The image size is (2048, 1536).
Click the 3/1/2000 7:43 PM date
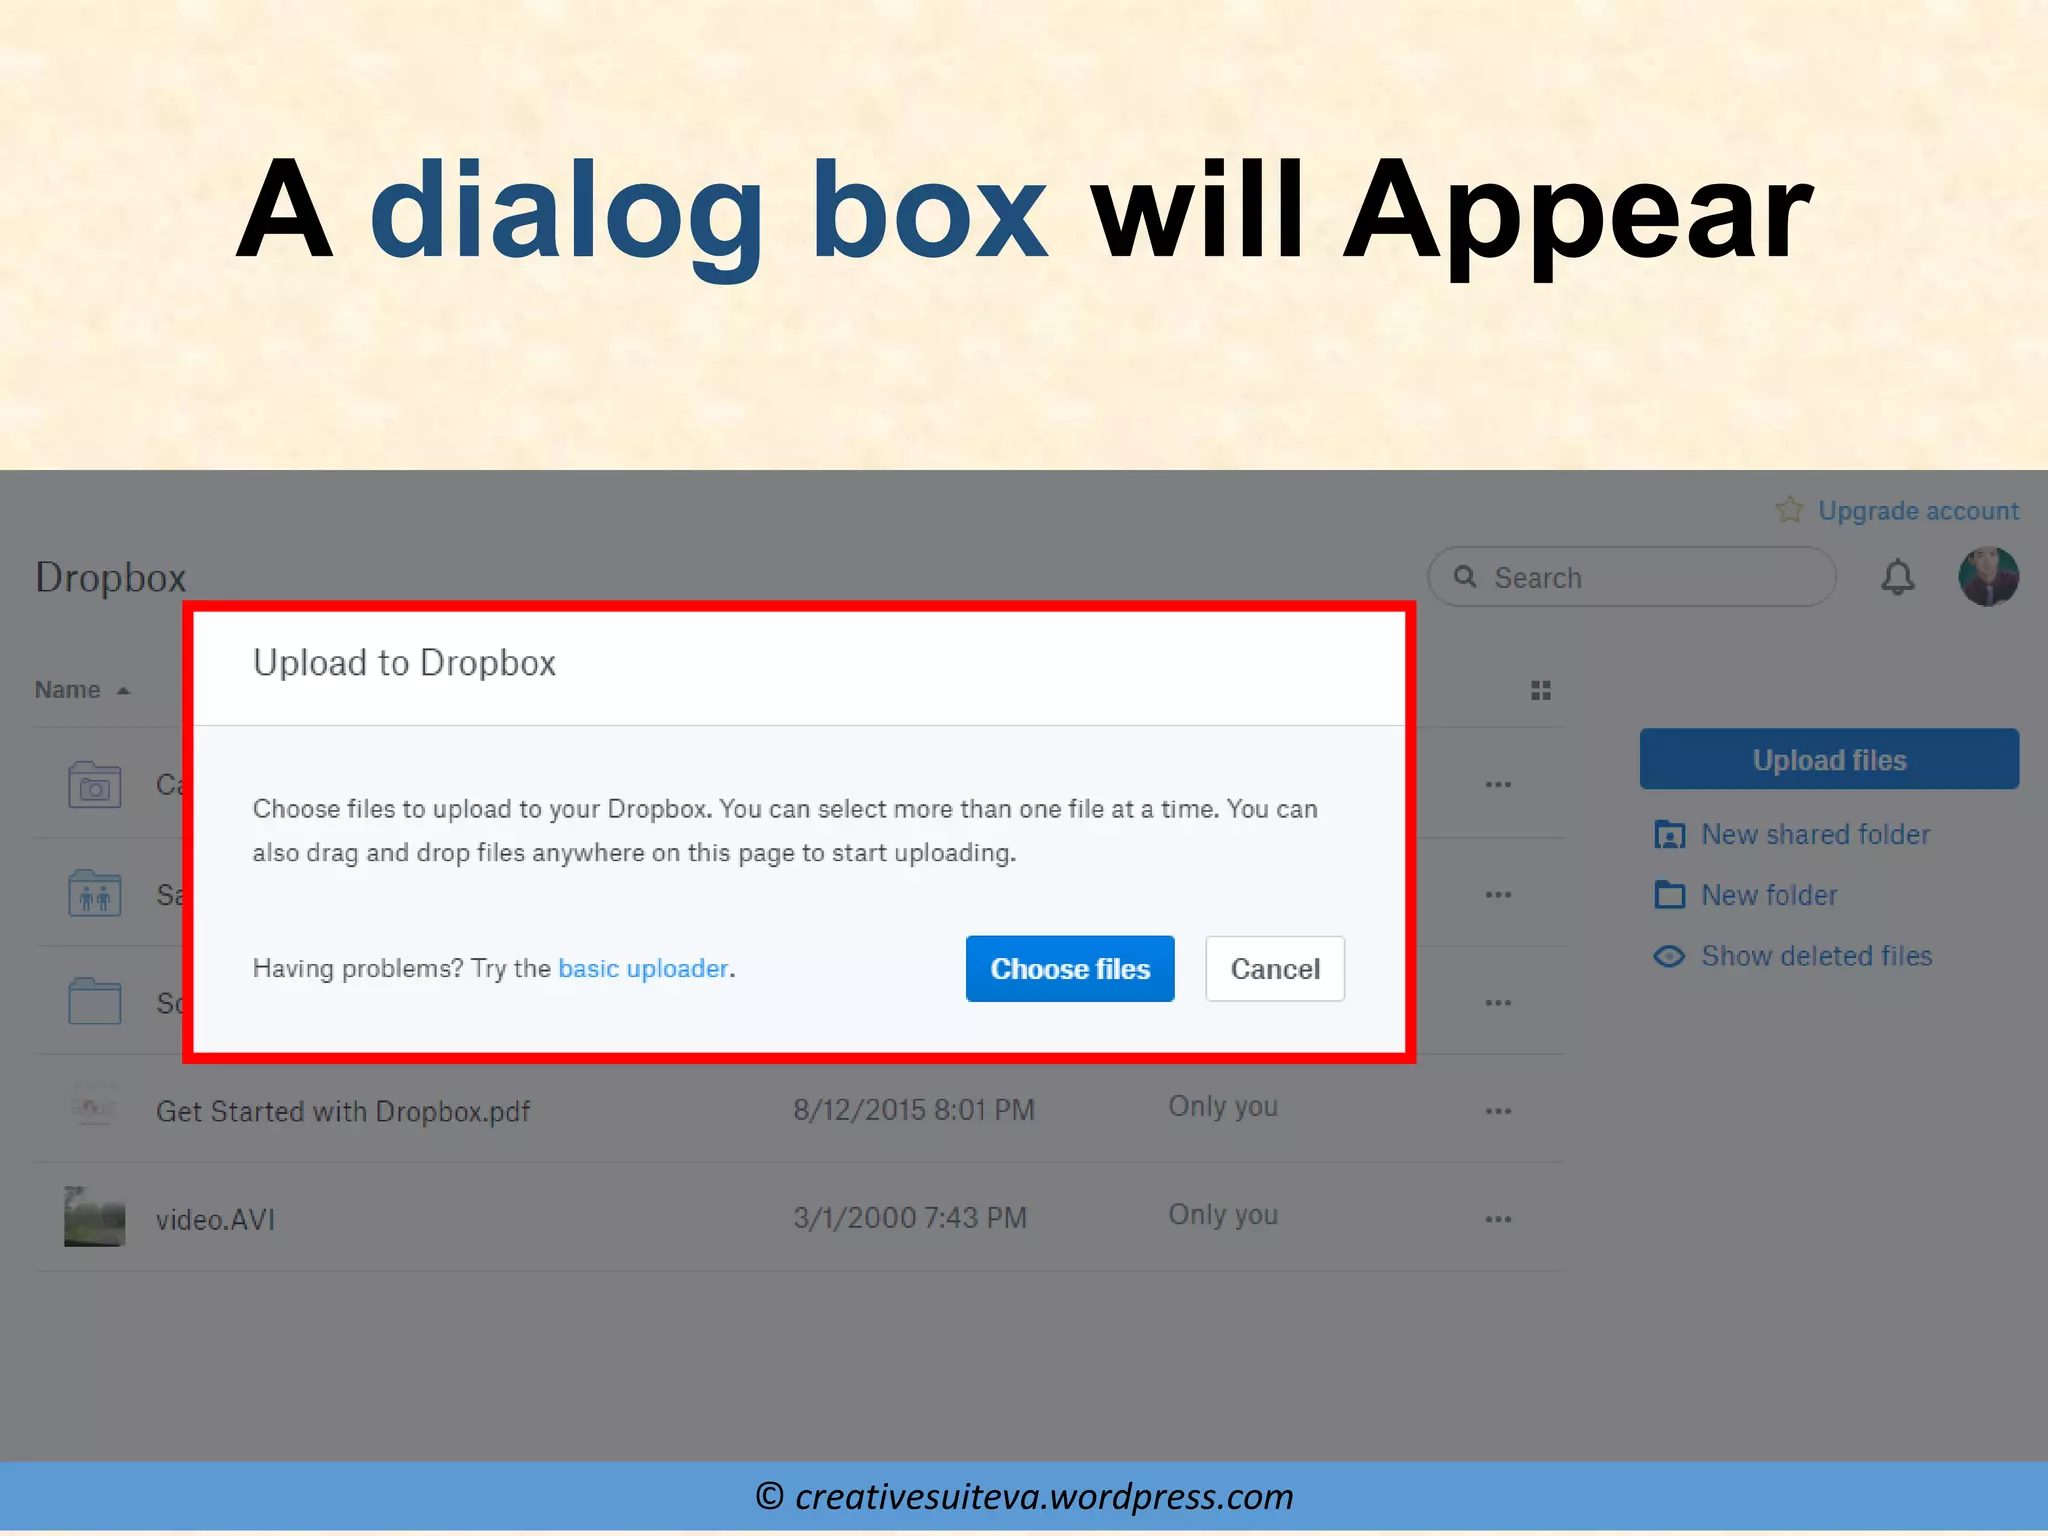point(910,1218)
